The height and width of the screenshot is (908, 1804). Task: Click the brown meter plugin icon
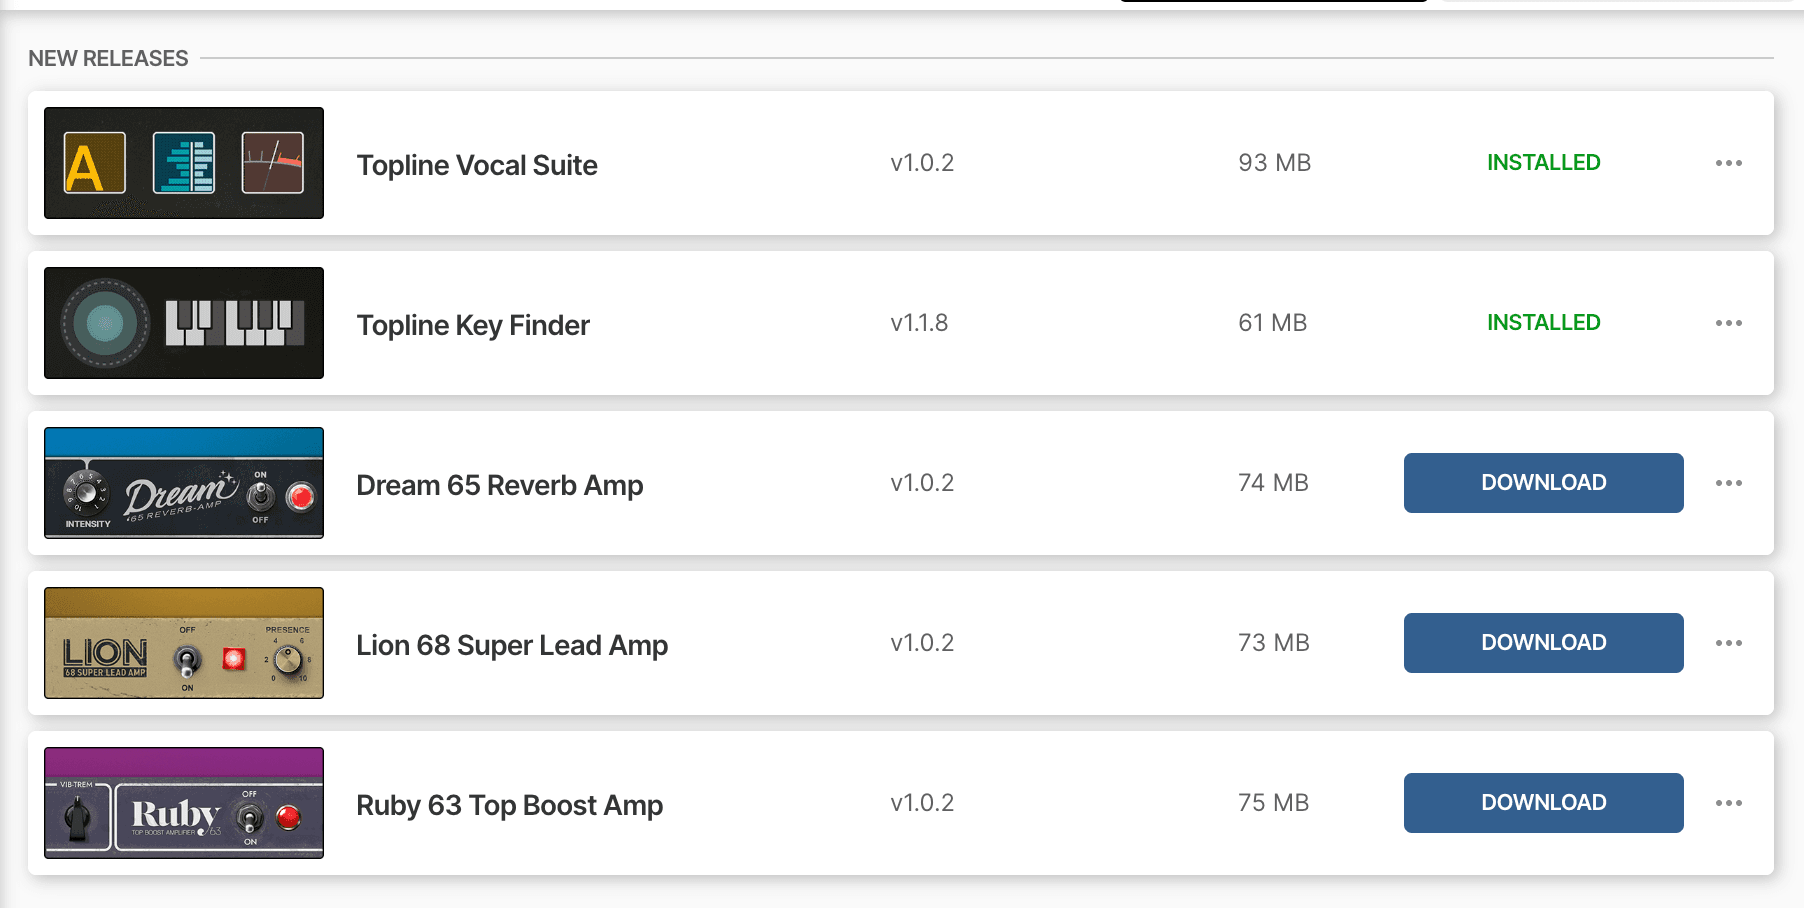click(273, 163)
